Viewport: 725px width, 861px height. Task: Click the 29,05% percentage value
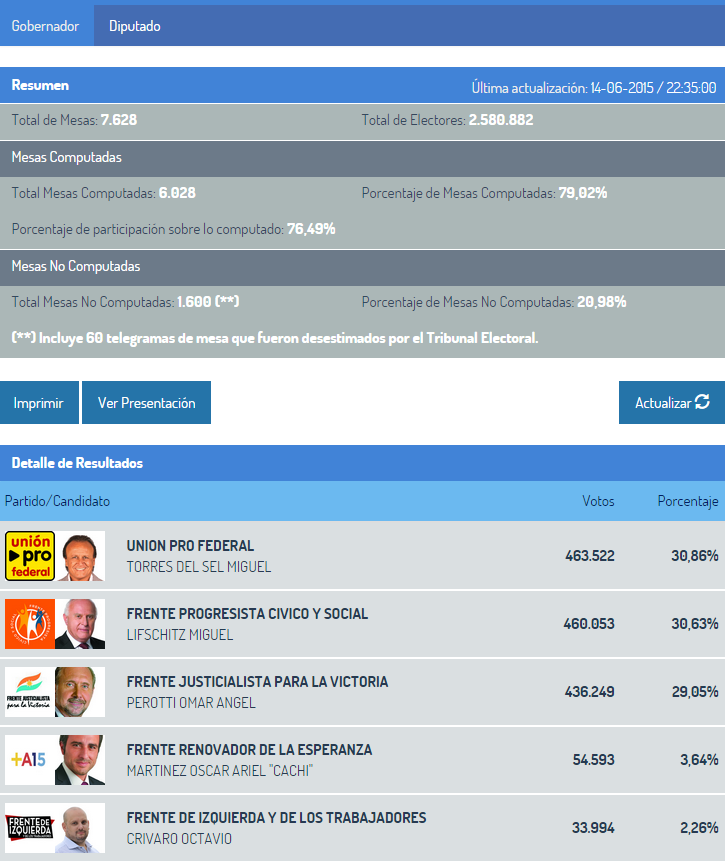tap(695, 692)
